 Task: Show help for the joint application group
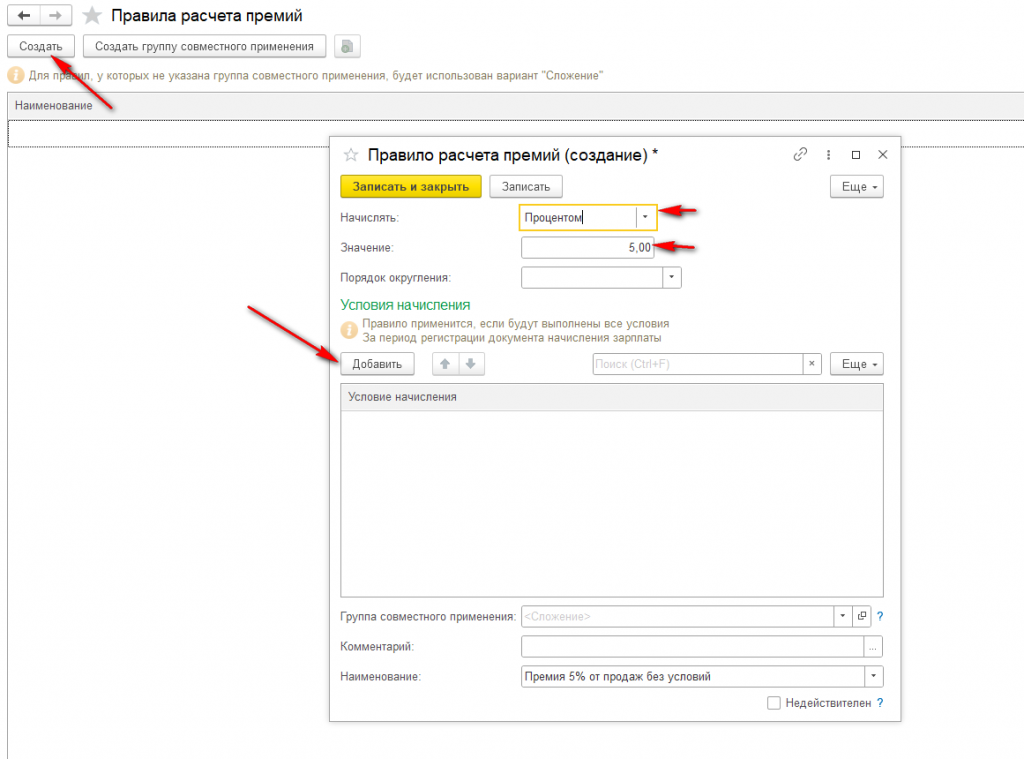[x=880, y=616]
